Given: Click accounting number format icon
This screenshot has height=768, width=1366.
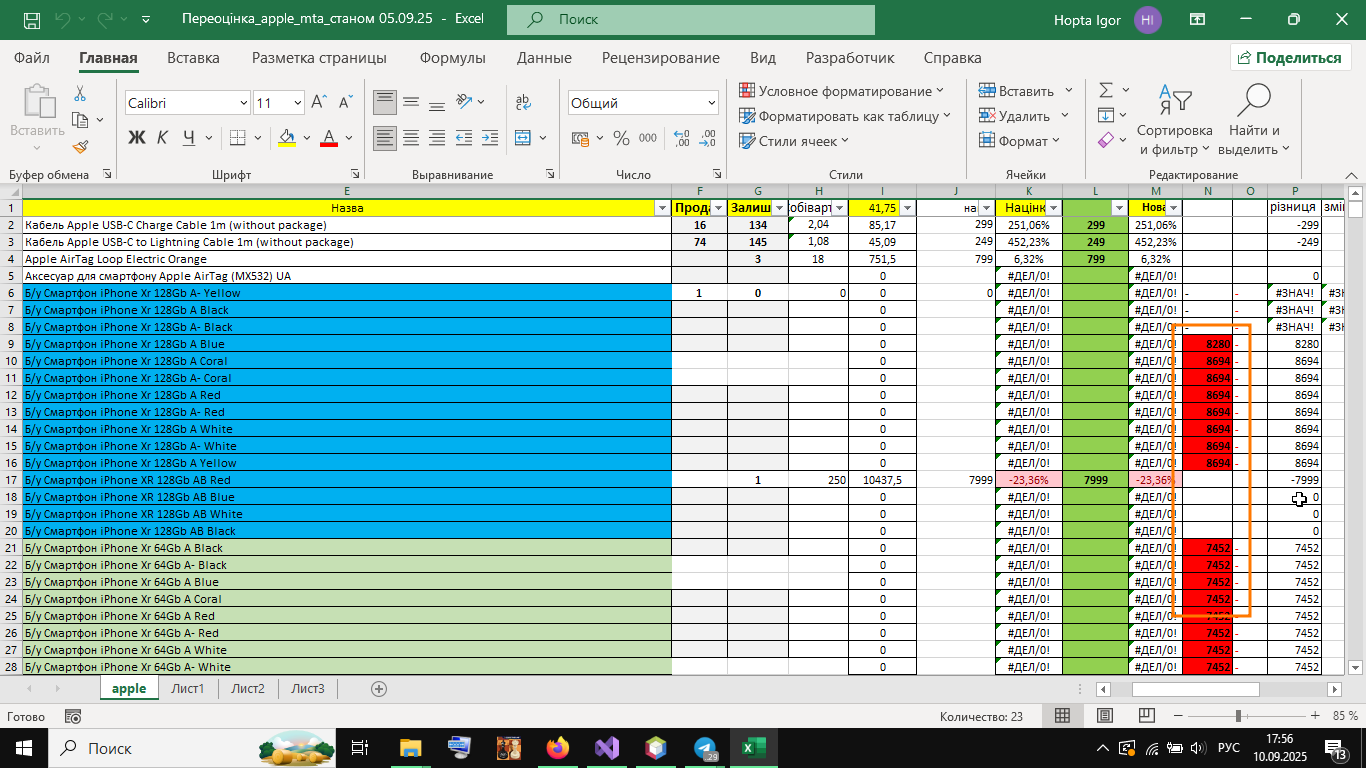Looking at the screenshot, I should [581, 138].
